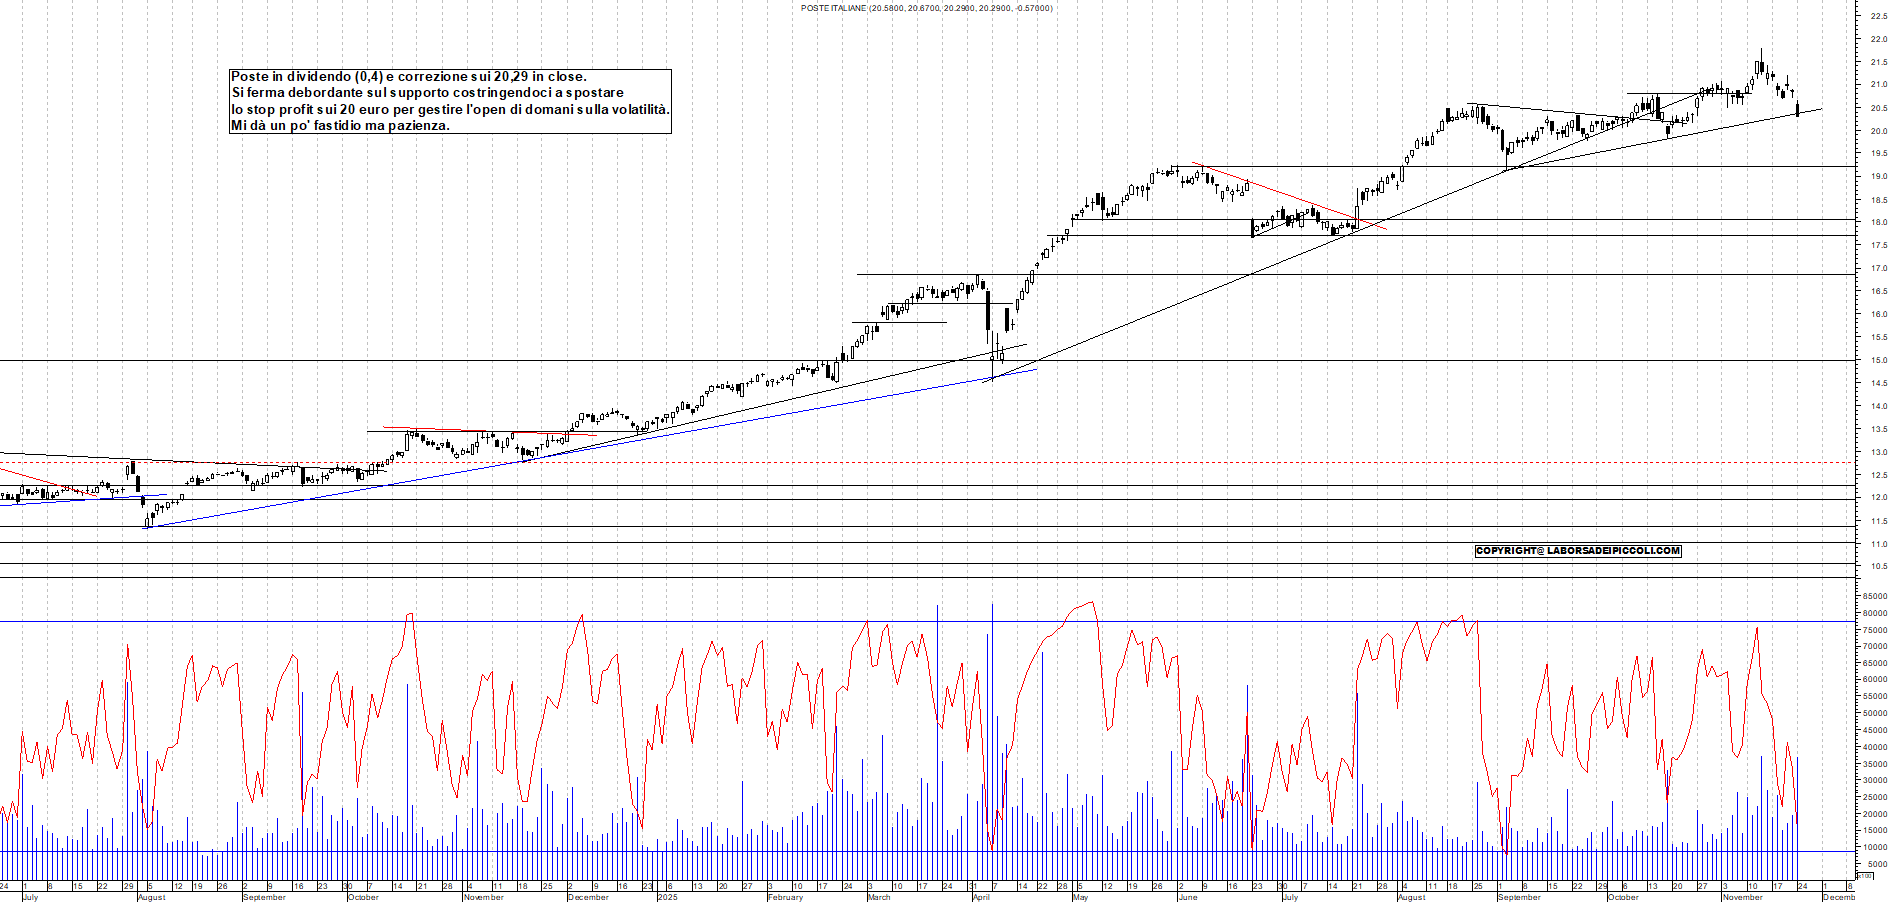
Task: Select the red descending trendline from June high
Action: 1290,197
